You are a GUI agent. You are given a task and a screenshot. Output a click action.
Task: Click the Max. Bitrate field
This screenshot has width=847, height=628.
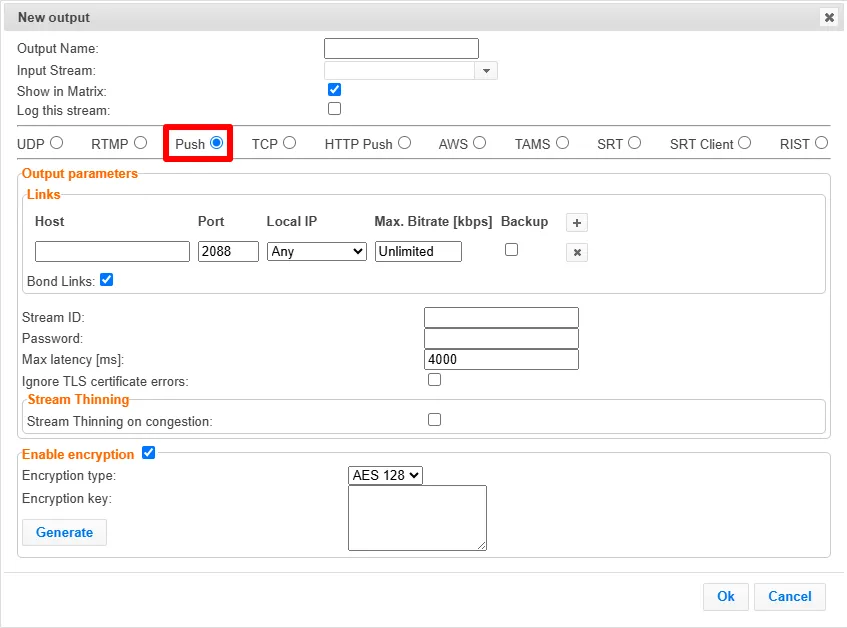pos(418,252)
